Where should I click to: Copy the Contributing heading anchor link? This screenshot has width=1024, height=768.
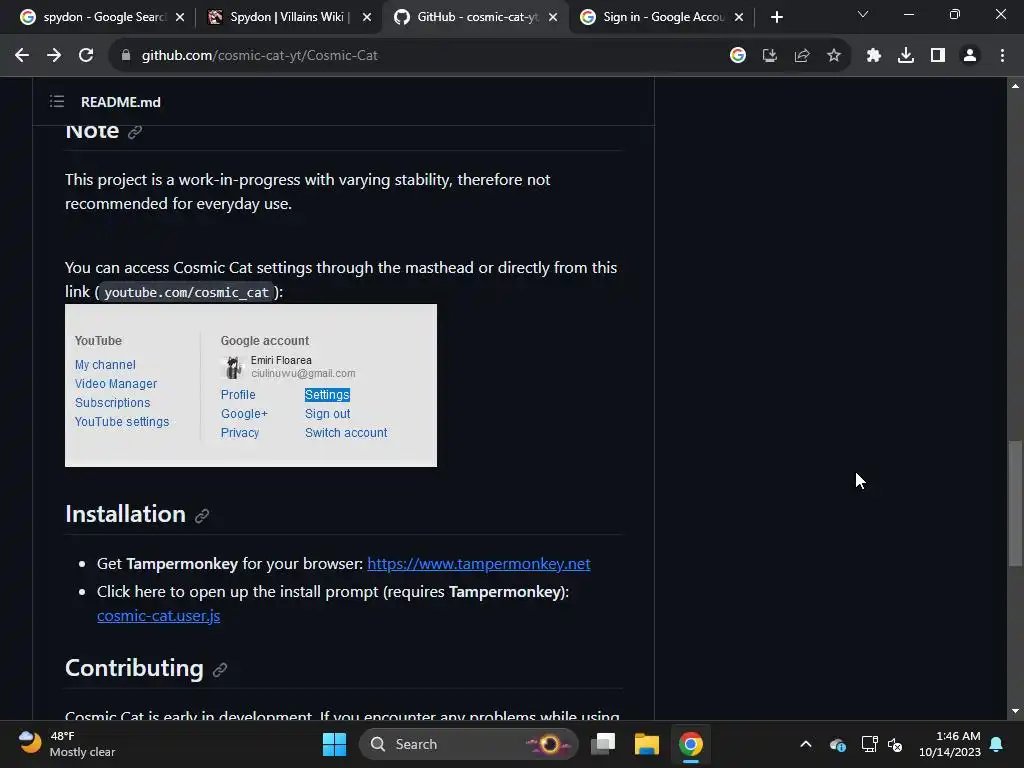coord(220,669)
